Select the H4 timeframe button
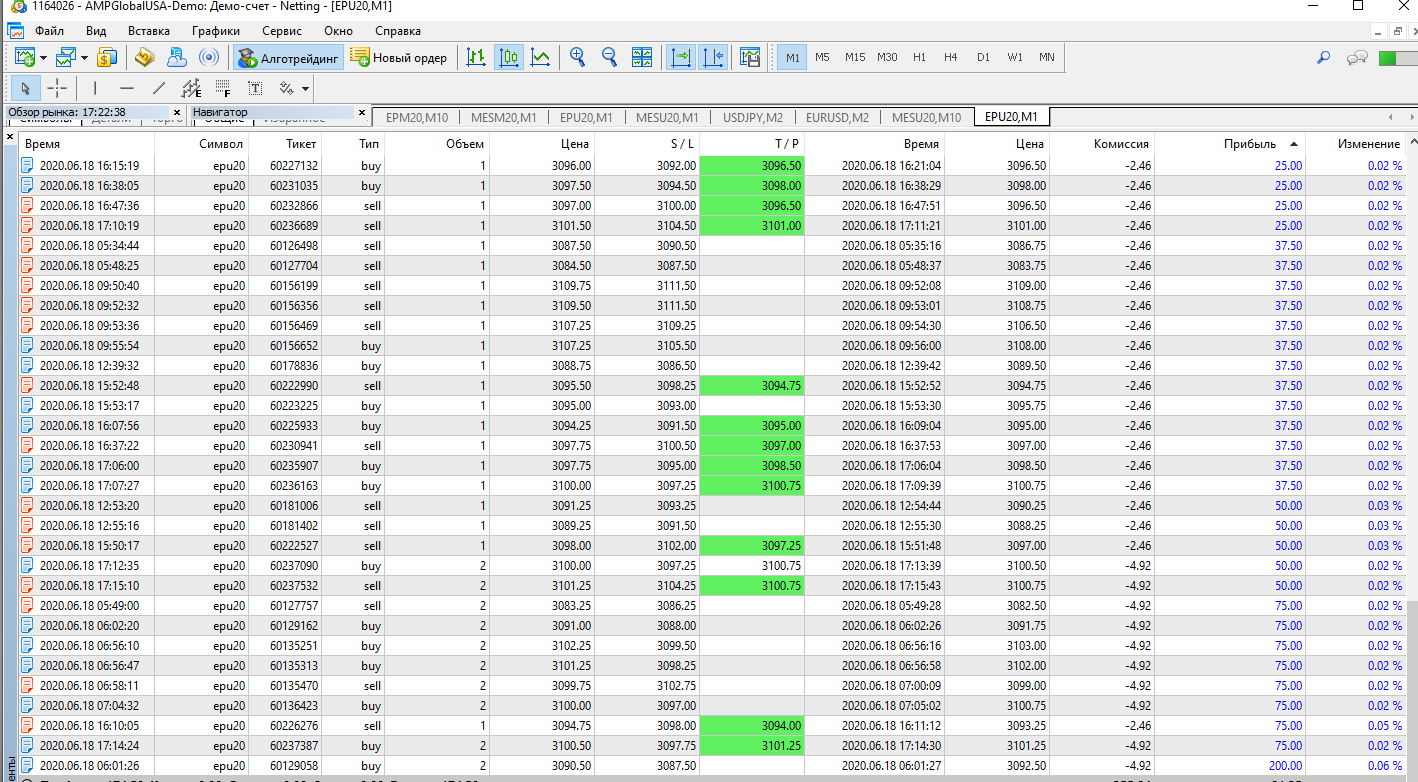 click(950, 58)
